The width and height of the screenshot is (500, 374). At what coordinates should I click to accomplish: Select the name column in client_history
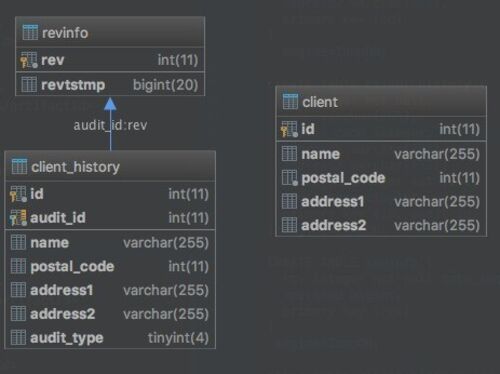tap(50, 243)
